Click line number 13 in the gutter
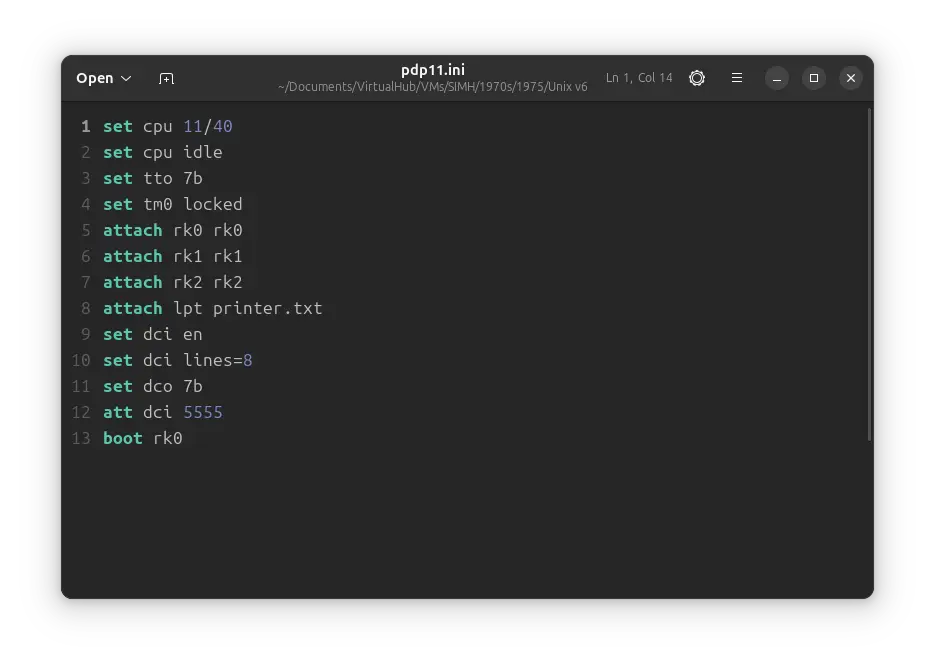Screen dimensions: 935x666 [x=80, y=438]
